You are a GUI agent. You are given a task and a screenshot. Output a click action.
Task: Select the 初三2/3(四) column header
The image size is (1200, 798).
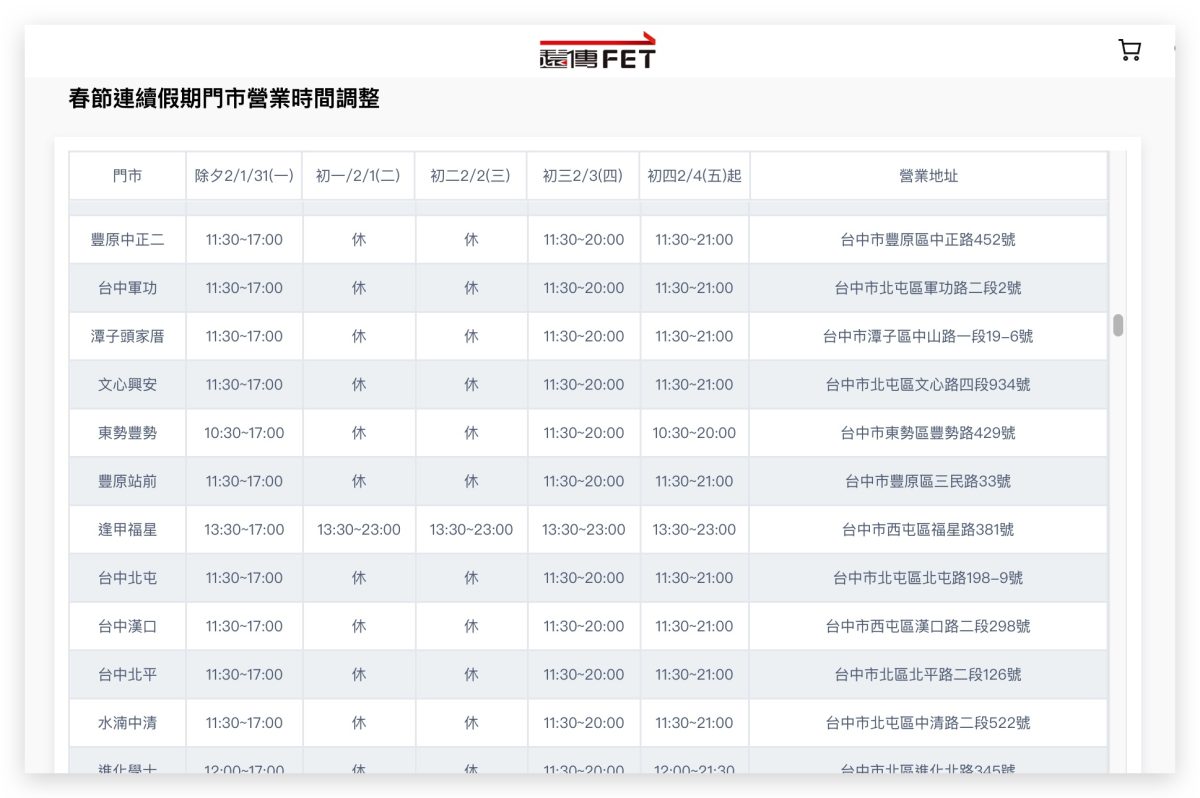(583, 176)
